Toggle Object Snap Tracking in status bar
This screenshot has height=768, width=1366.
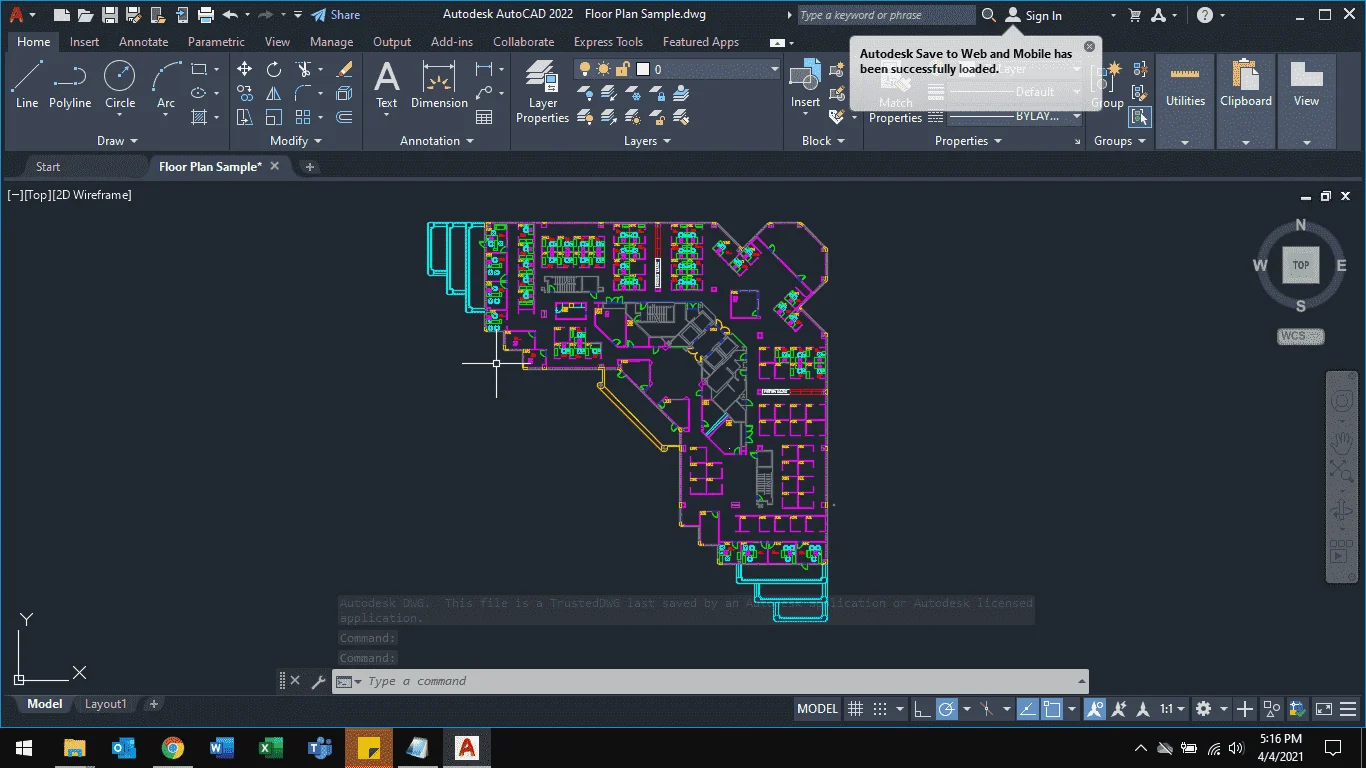[x=1028, y=709]
